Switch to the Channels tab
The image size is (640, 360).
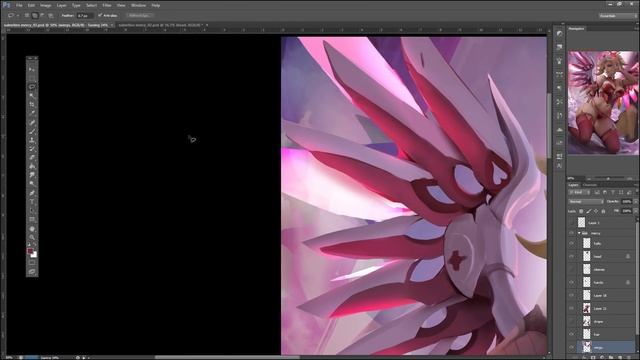coord(590,185)
